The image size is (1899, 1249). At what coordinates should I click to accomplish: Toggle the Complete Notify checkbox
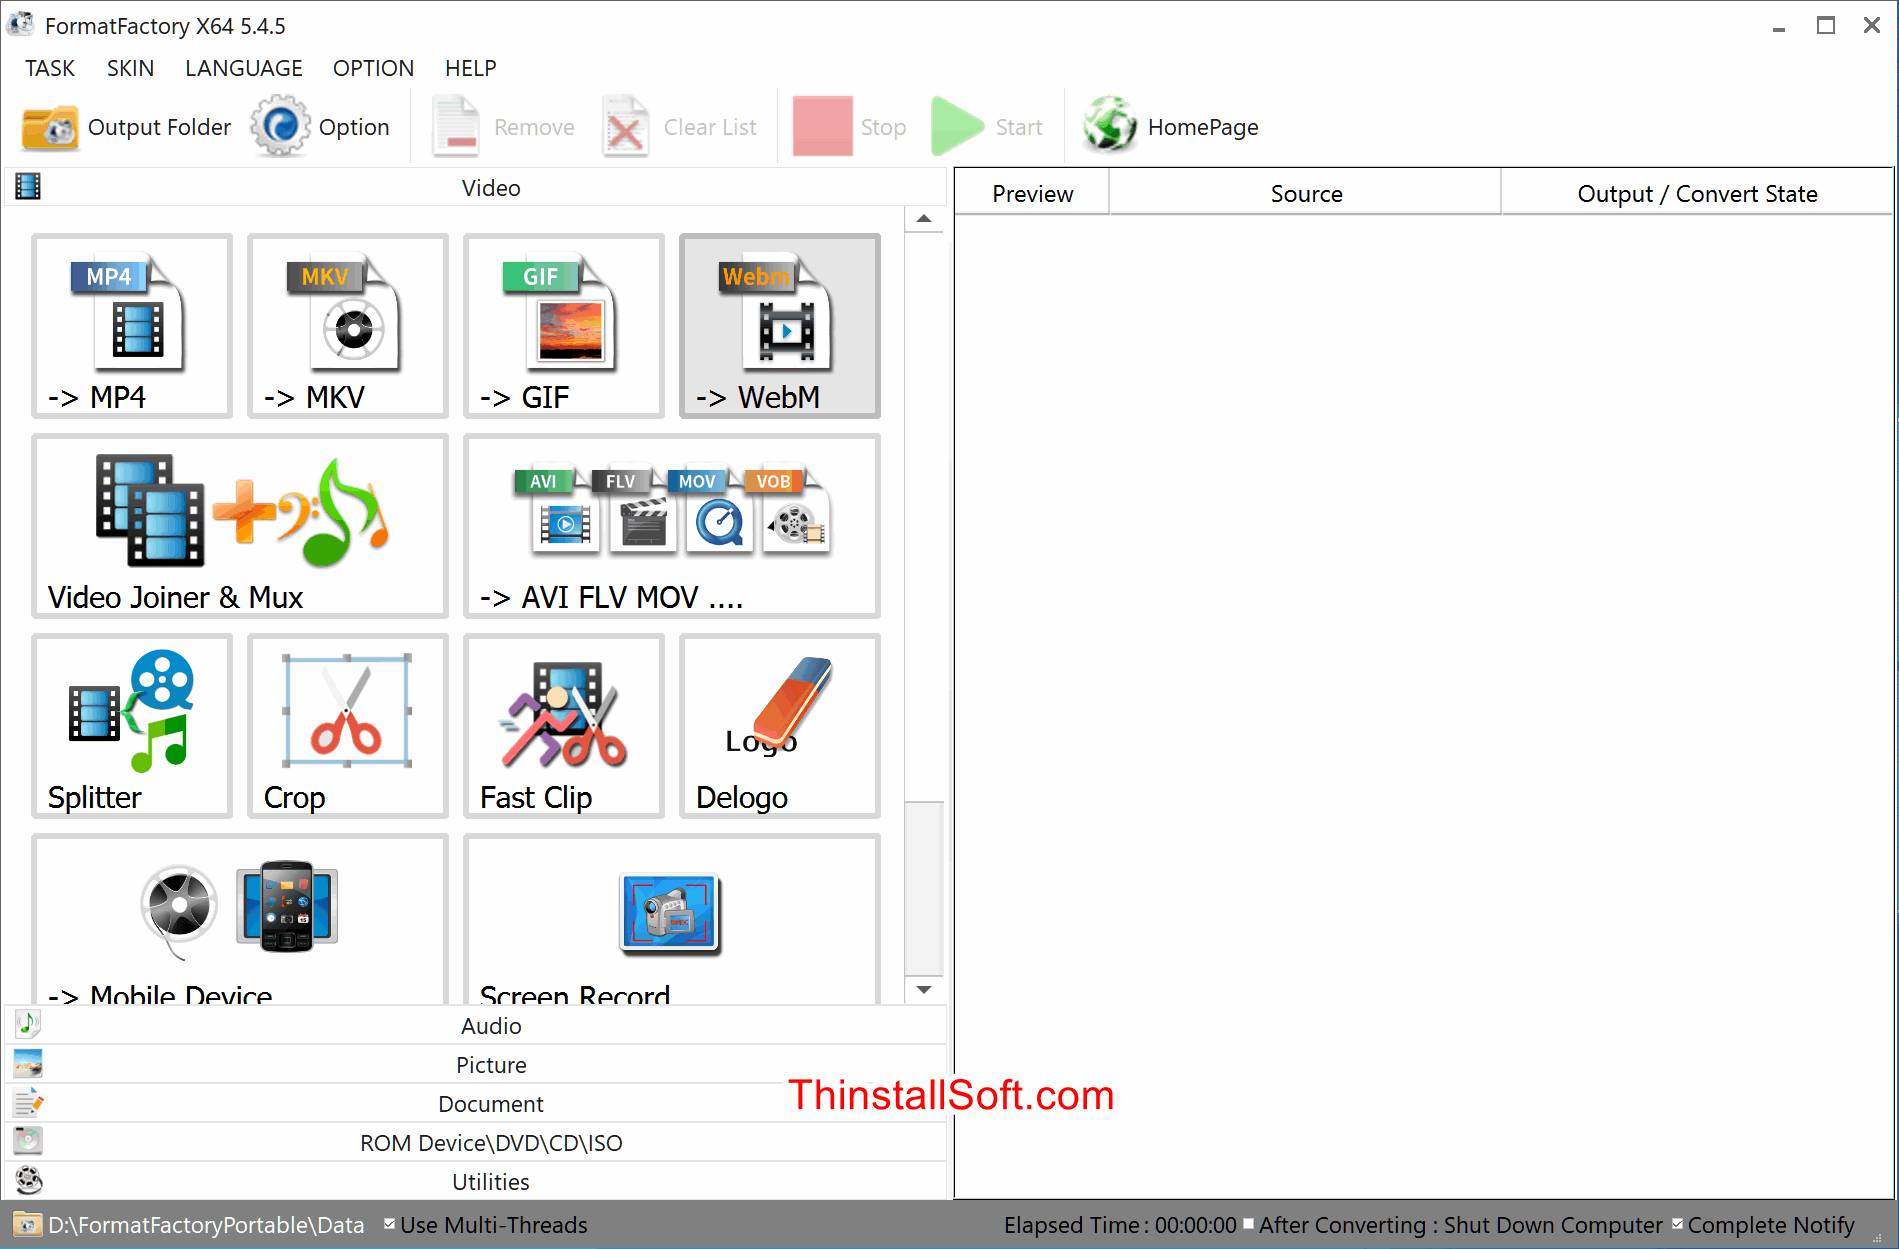pos(1677,1224)
